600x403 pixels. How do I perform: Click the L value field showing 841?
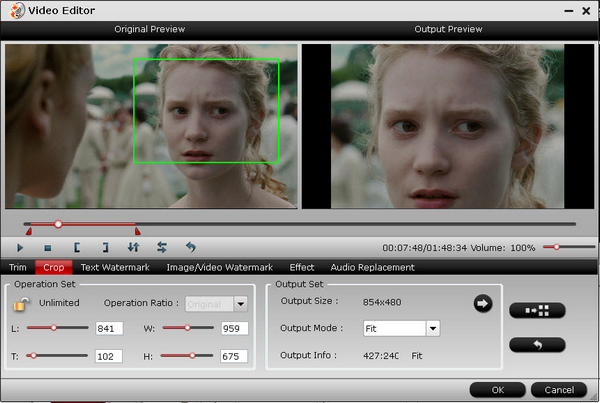point(109,328)
